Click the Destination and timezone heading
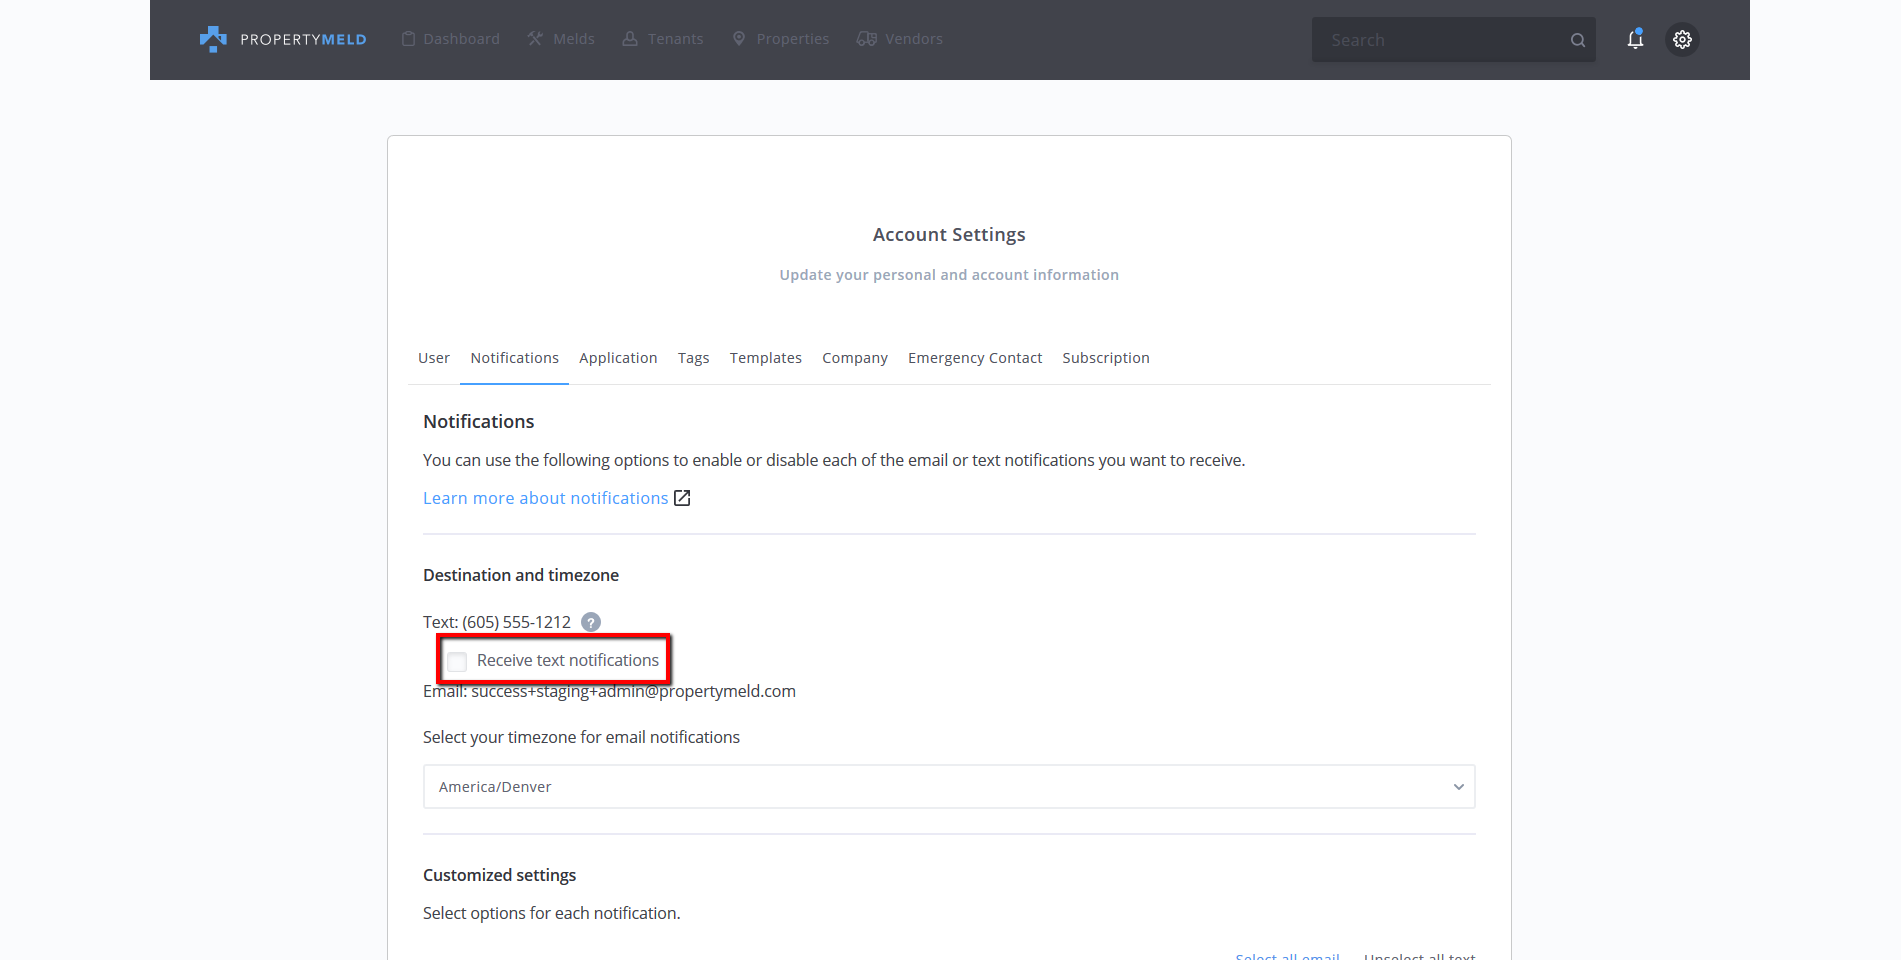Viewport: 1901px width, 960px height. pos(521,575)
